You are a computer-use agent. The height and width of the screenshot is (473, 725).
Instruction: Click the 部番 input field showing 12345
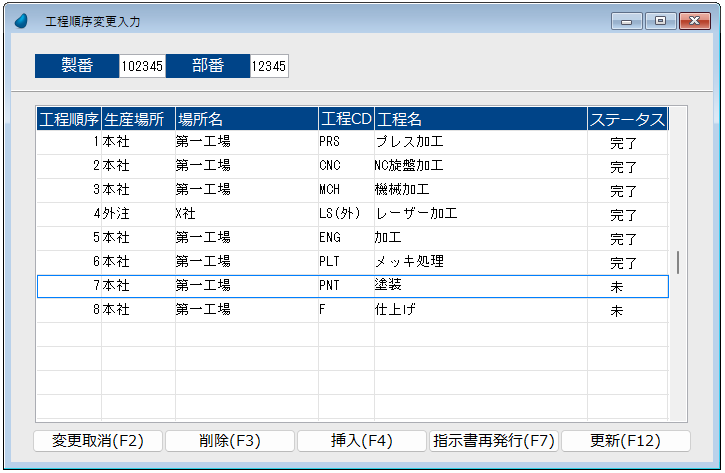(x=268, y=66)
